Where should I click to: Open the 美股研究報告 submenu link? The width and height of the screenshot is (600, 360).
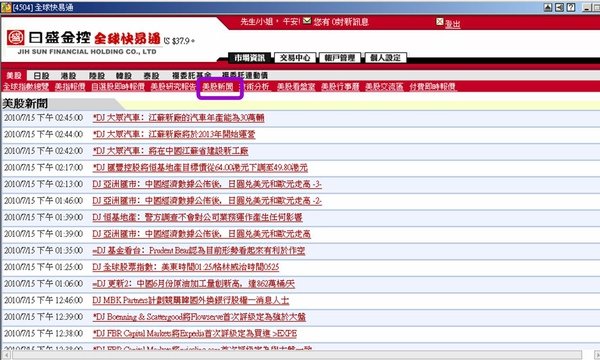coord(173,87)
